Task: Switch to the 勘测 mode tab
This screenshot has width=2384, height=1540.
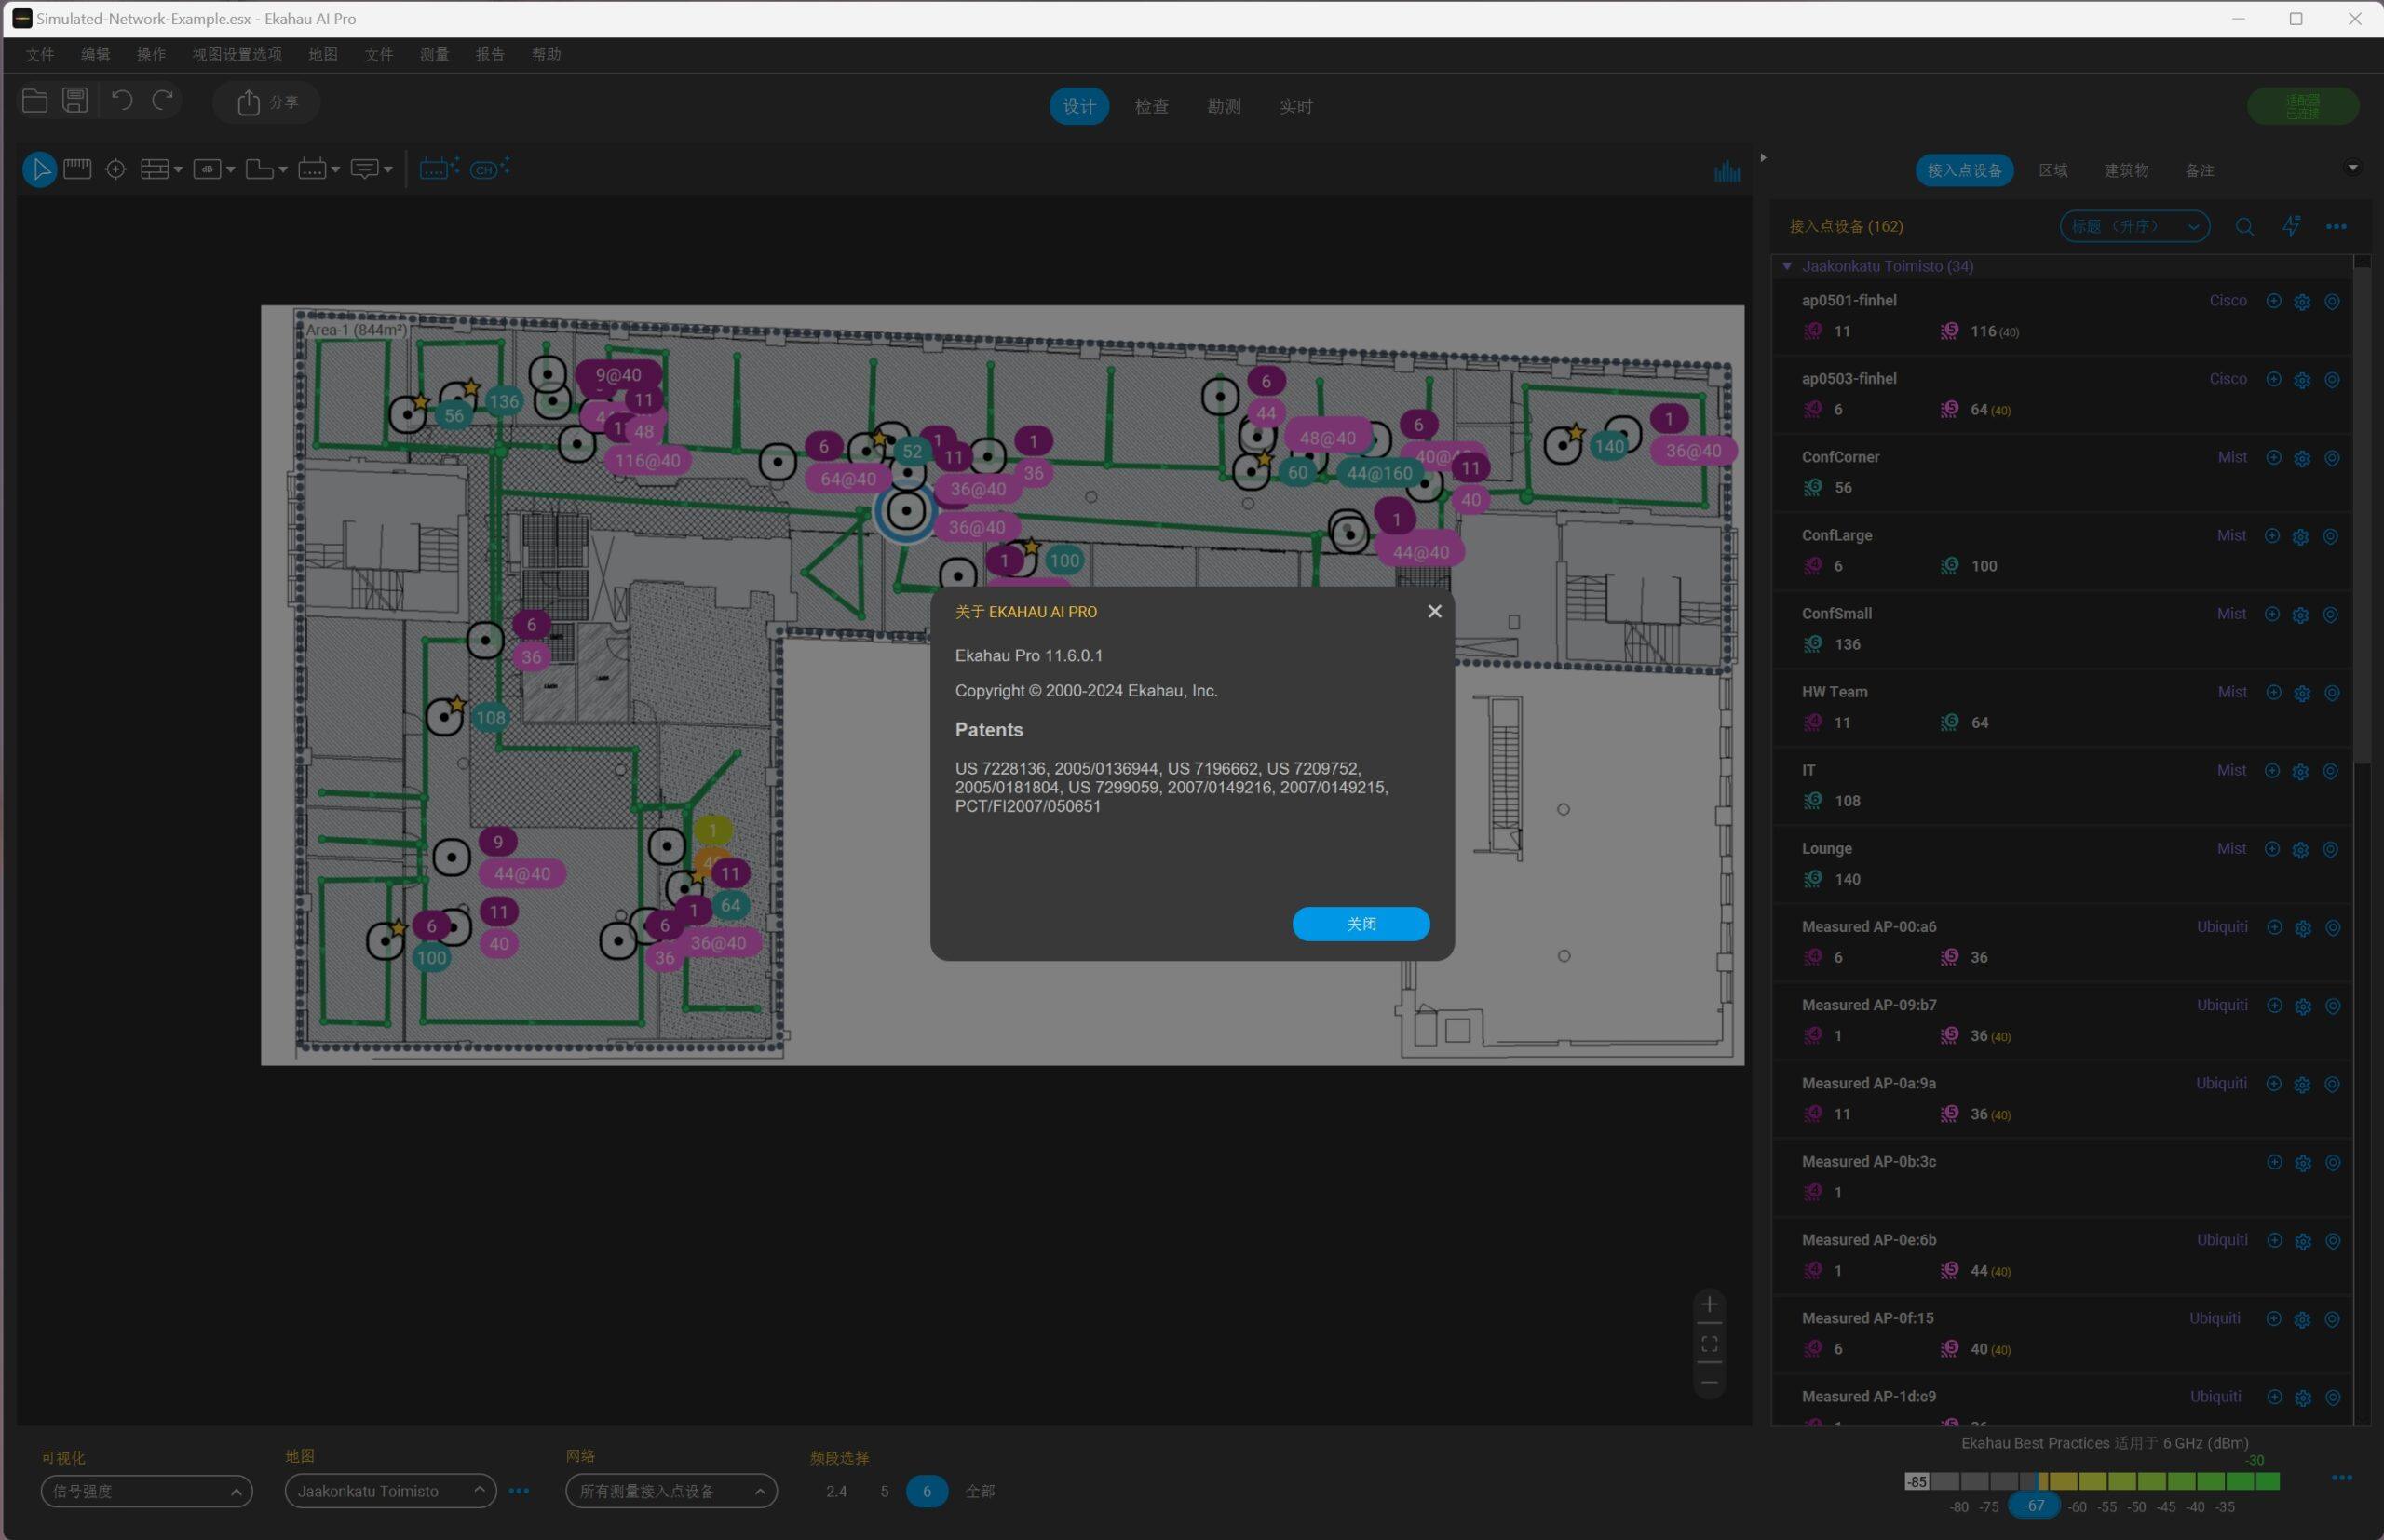Action: 1224,106
